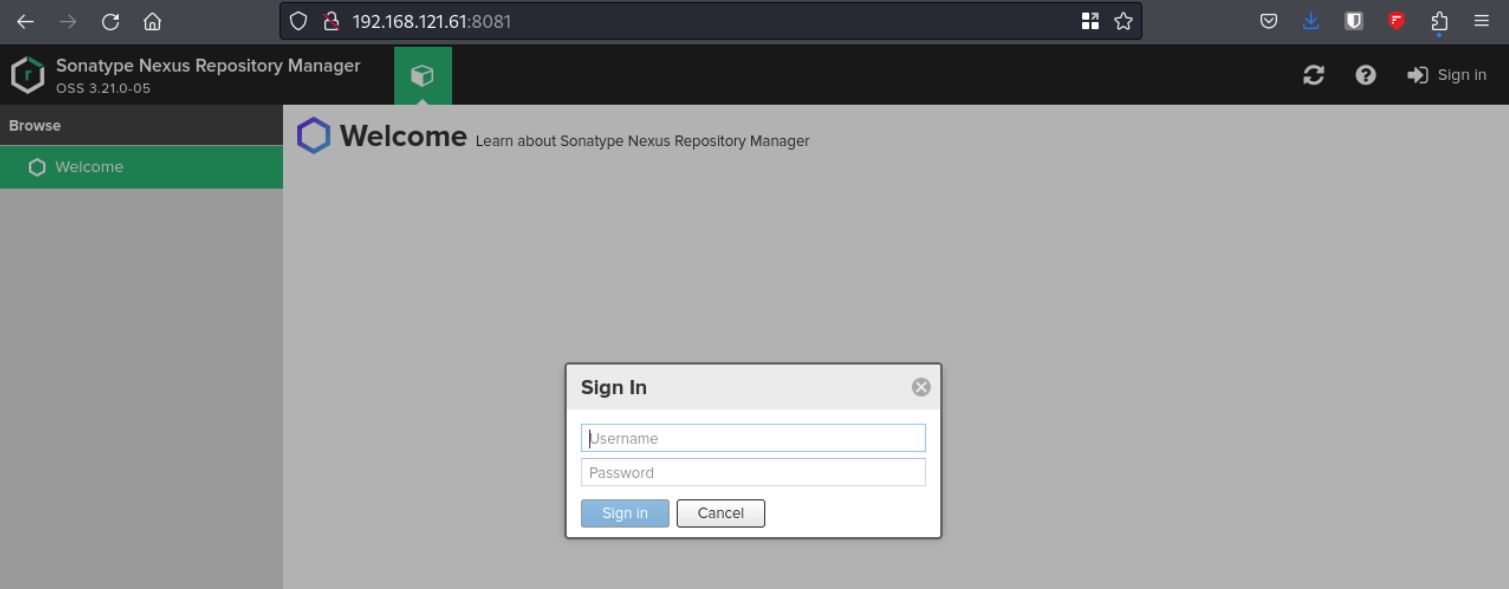This screenshot has height=589, width=1509.
Task: Open the browser extensions puzzle icon
Action: point(1439,21)
